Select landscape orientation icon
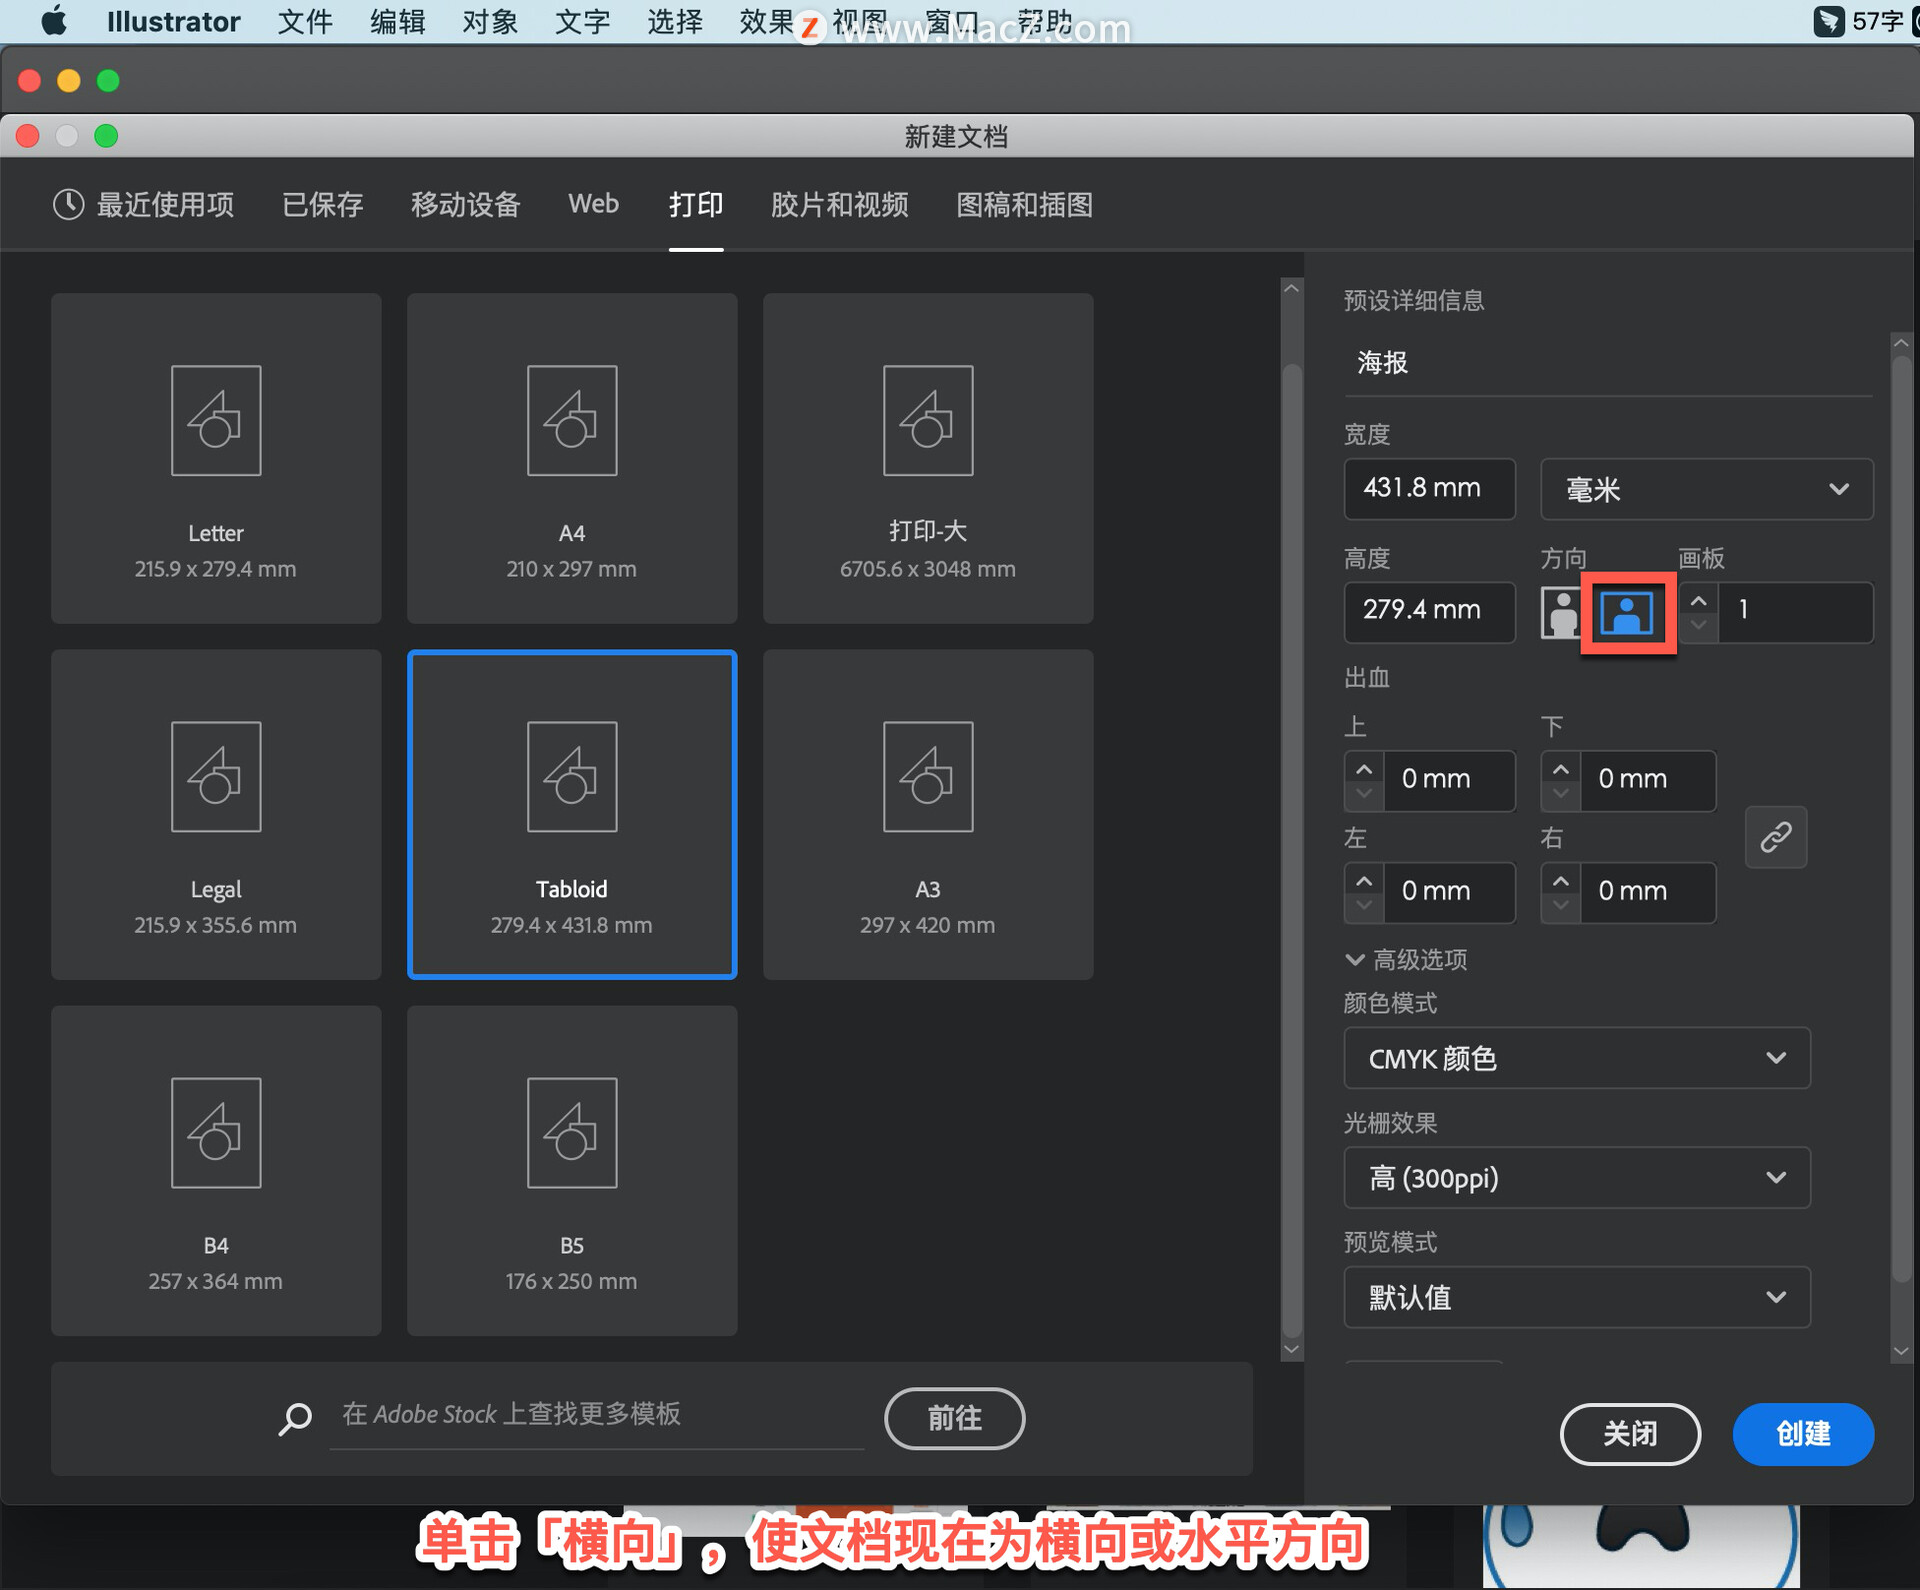 (1627, 612)
